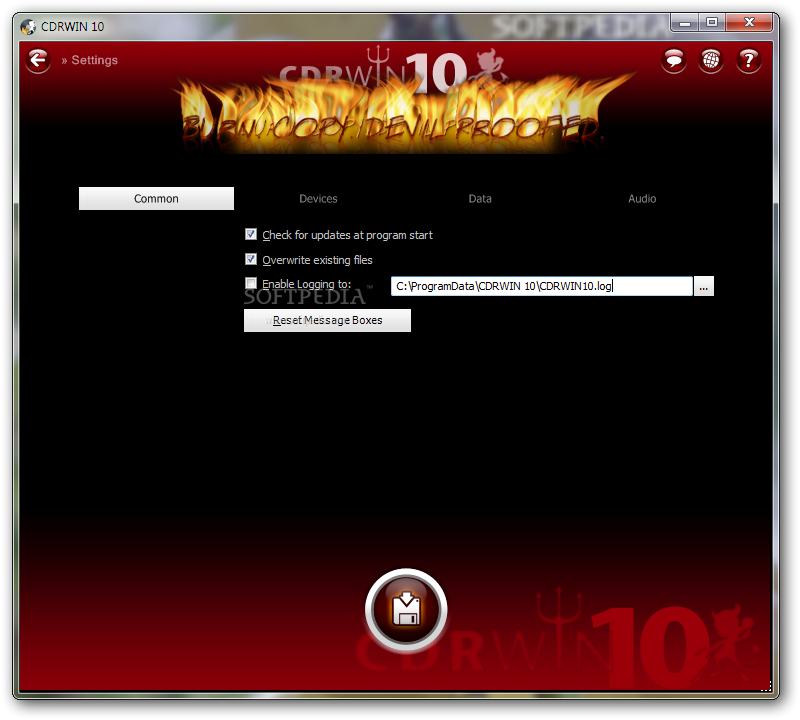The image size is (800, 720).
Task: Enable Logging to checkbox
Action: [251, 283]
